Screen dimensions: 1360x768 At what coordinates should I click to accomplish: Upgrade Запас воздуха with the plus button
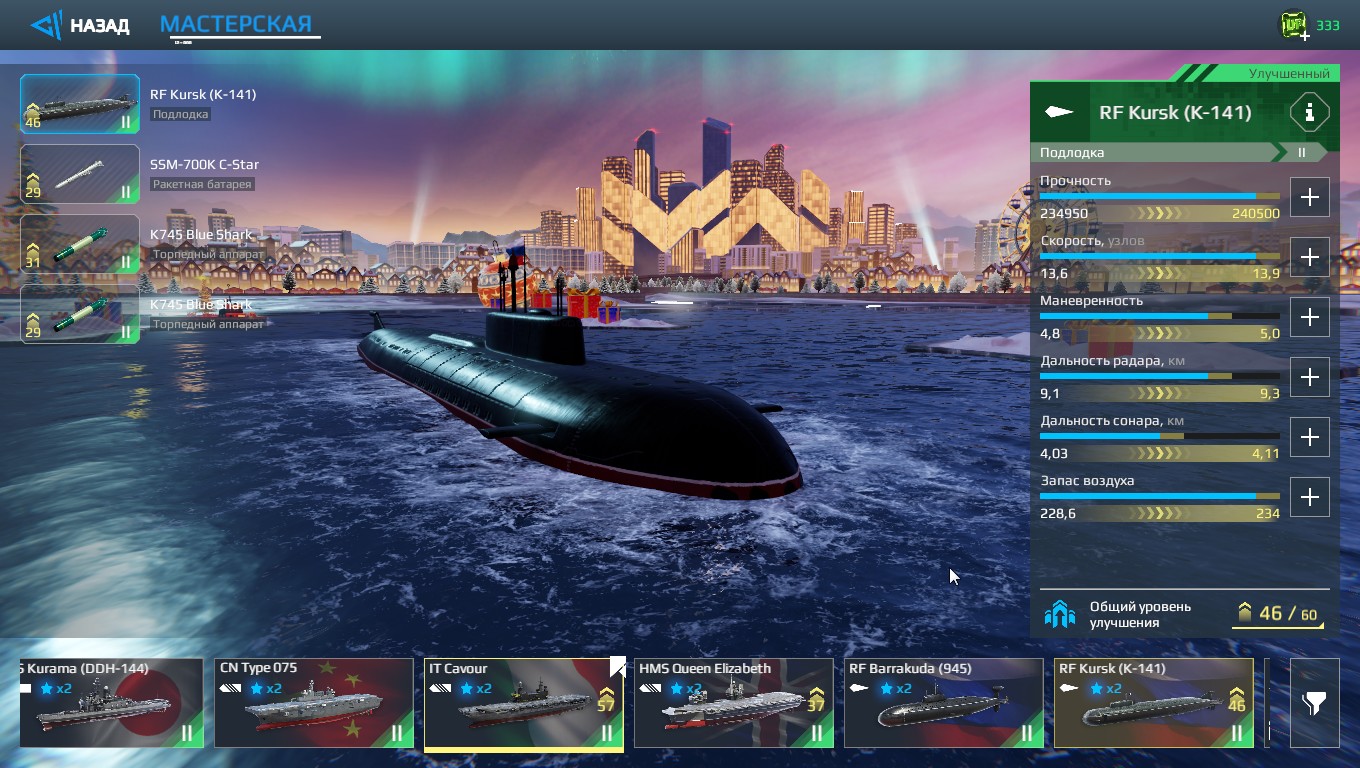pos(1309,497)
